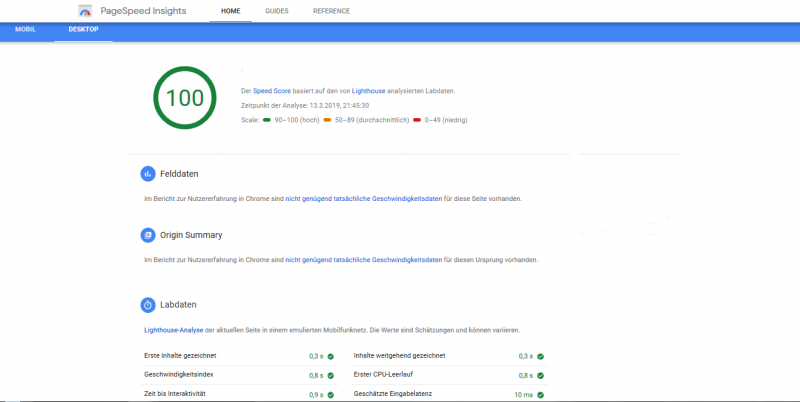The height and width of the screenshot is (402, 800).
Task: Click the 100 score circle gauge
Action: (184, 97)
